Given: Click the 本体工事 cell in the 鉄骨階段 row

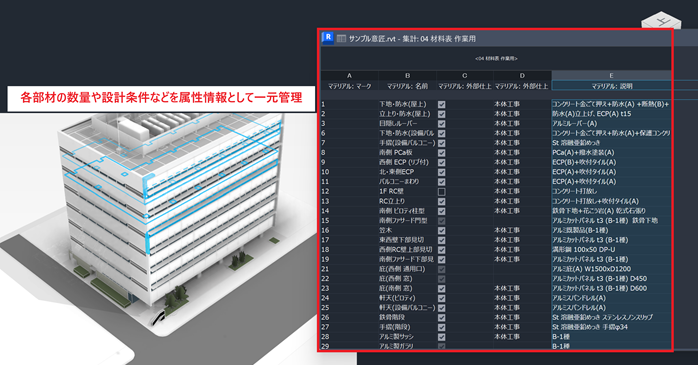Looking at the screenshot, I should tap(522, 317).
